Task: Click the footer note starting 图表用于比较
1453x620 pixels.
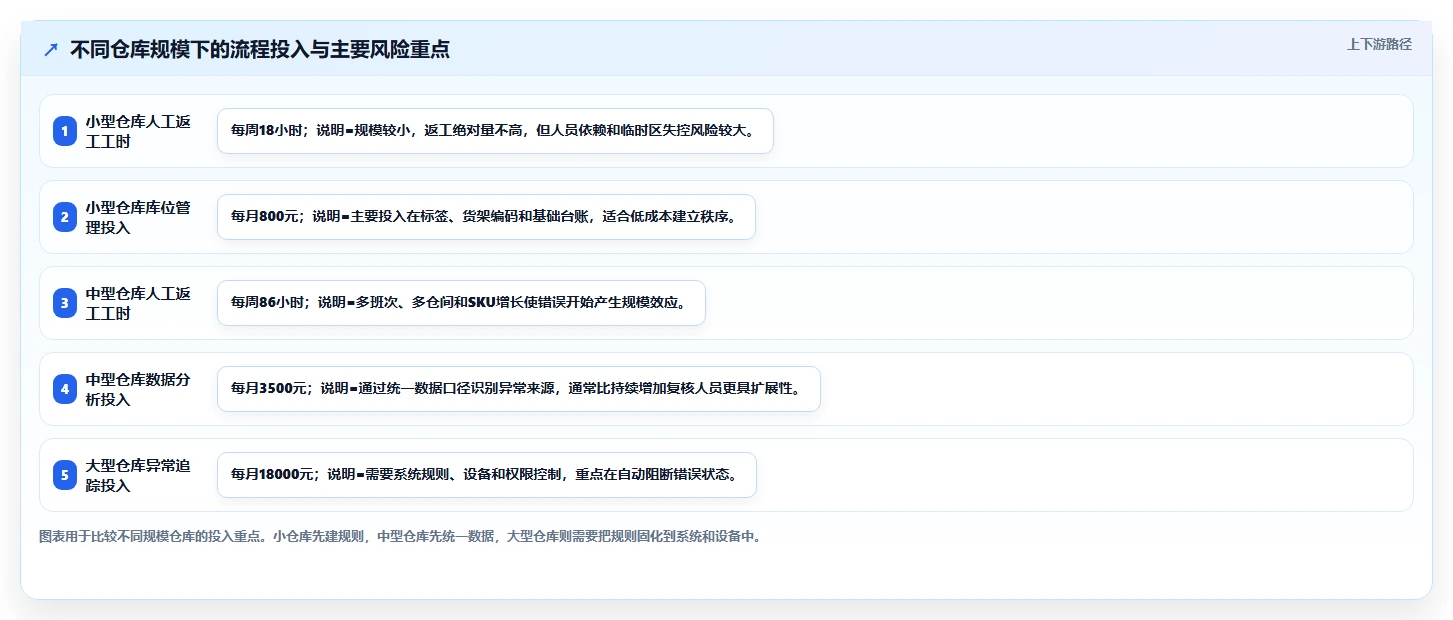Action: click(x=400, y=536)
